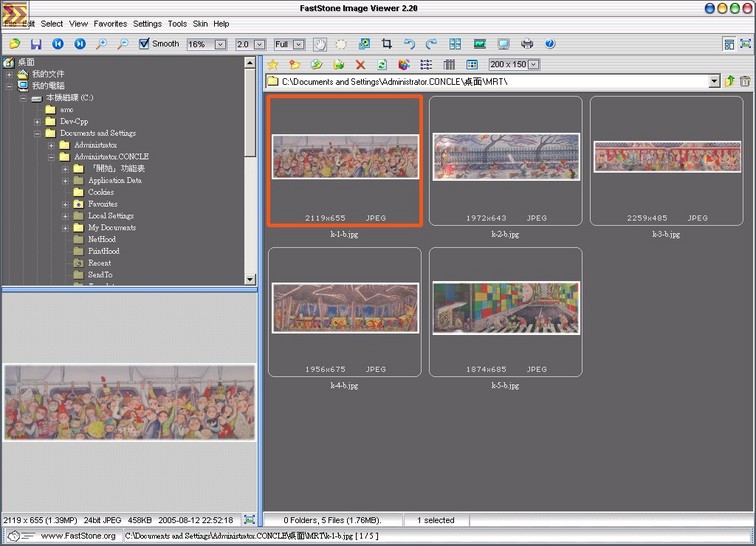The height and width of the screenshot is (546, 756).
Task: Click the www.FastStone.org link
Action: [x=78, y=535]
